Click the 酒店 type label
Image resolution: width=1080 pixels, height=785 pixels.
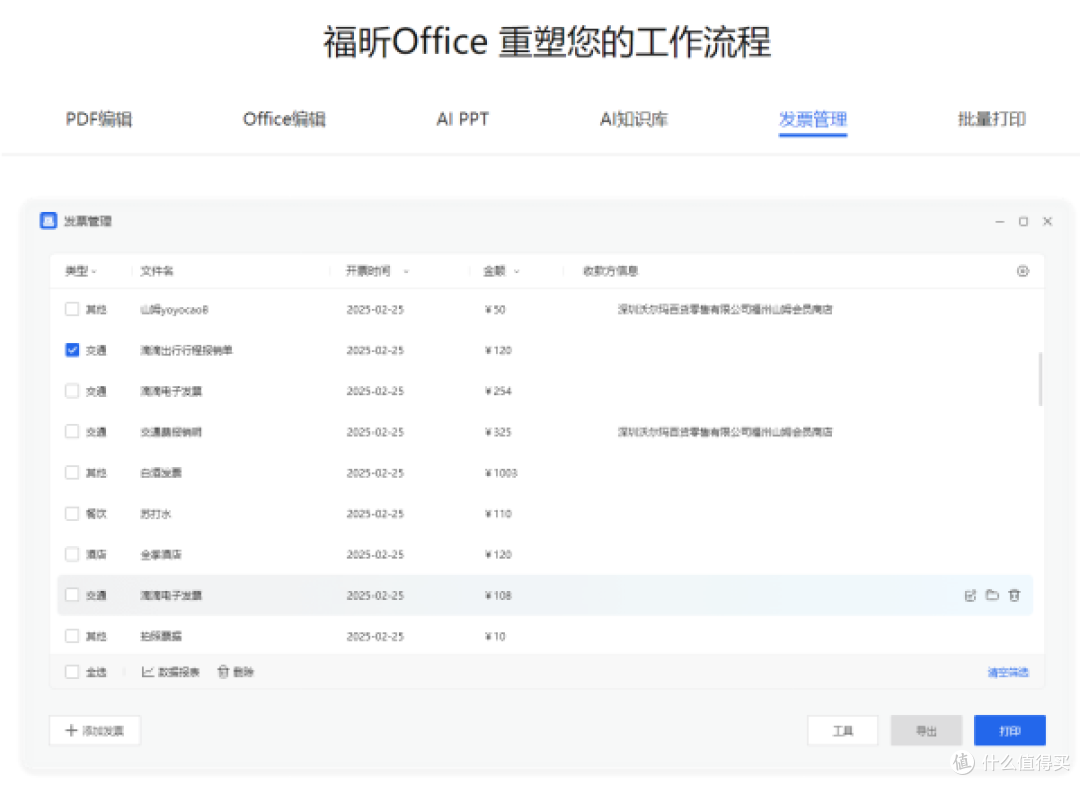tap(96, 554)
